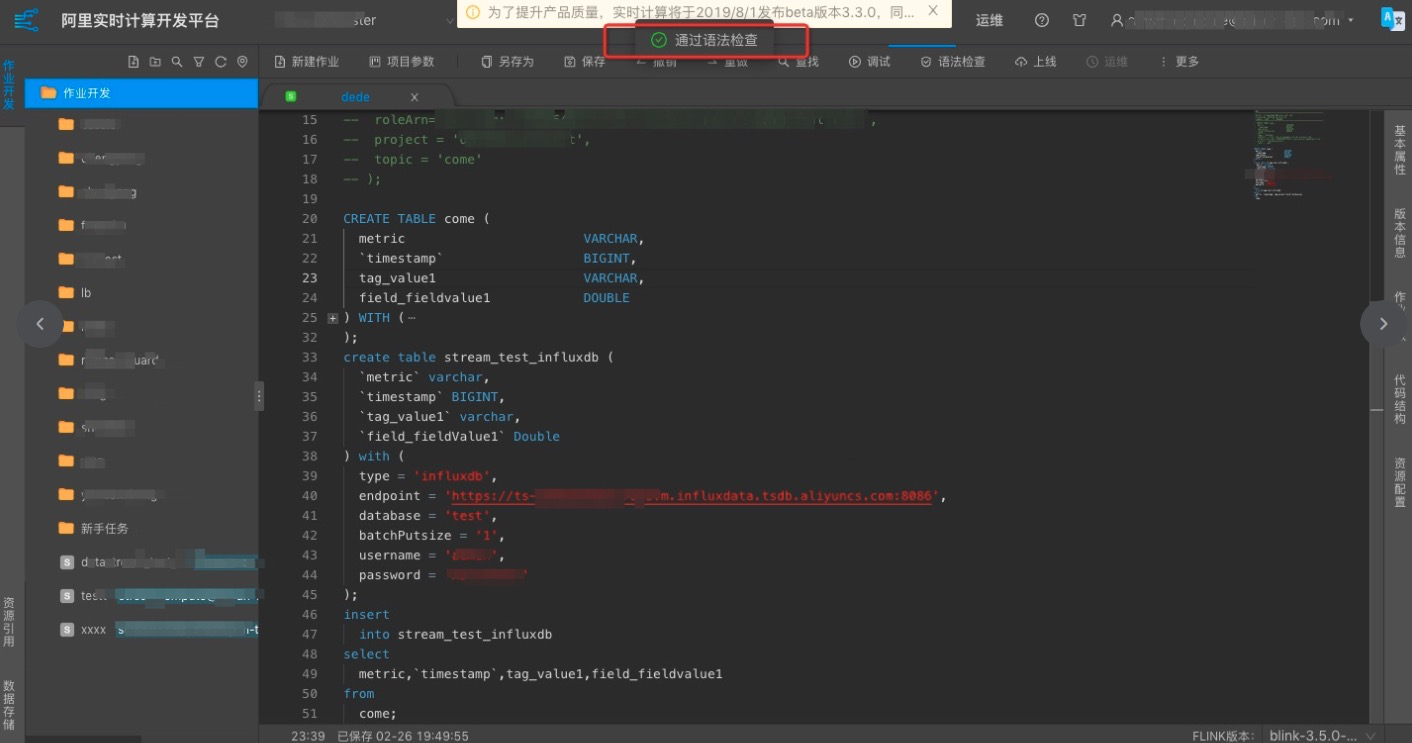Open 版本信息 right side panel
1412x743 pixels.
point(1400,233)
